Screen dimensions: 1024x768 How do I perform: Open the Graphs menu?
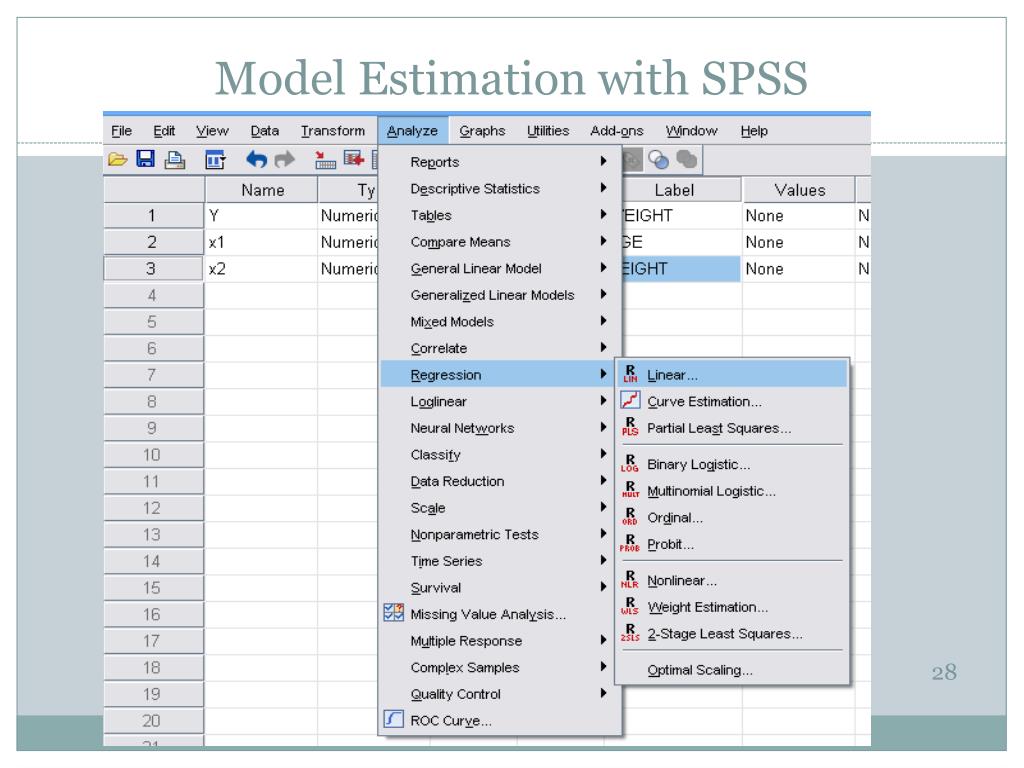[482, 131]
